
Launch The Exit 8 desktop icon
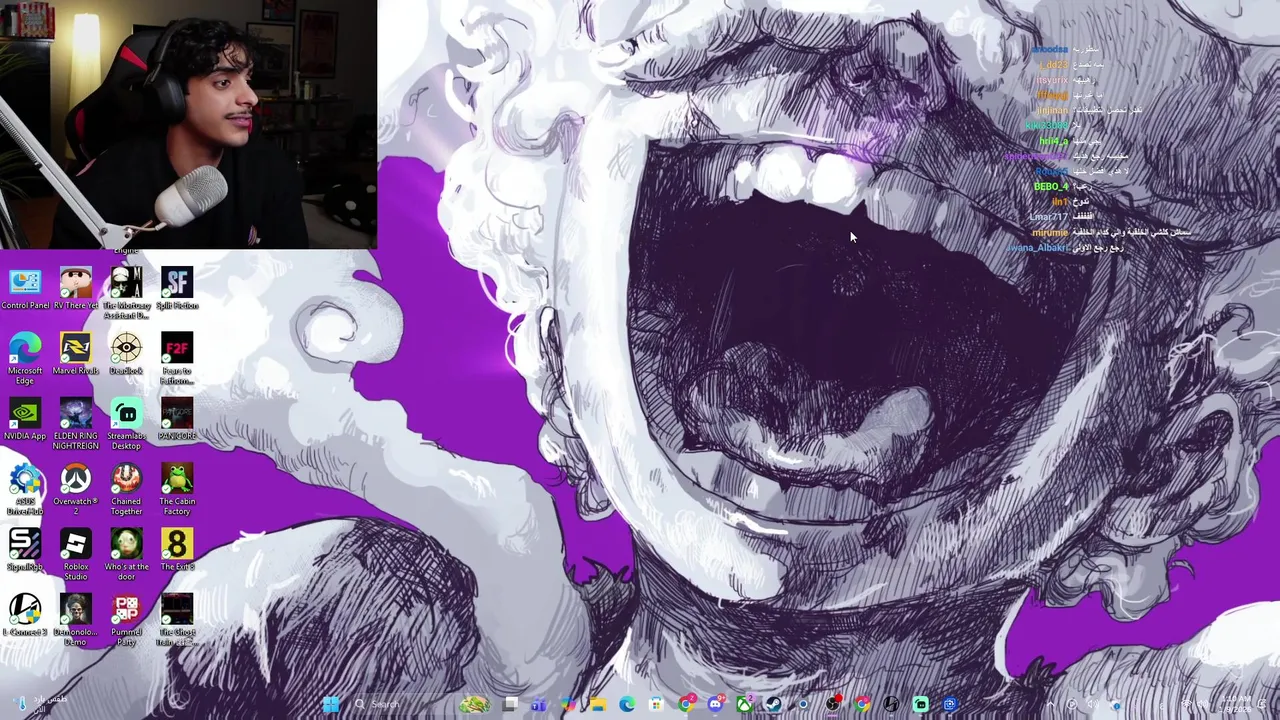177,550
